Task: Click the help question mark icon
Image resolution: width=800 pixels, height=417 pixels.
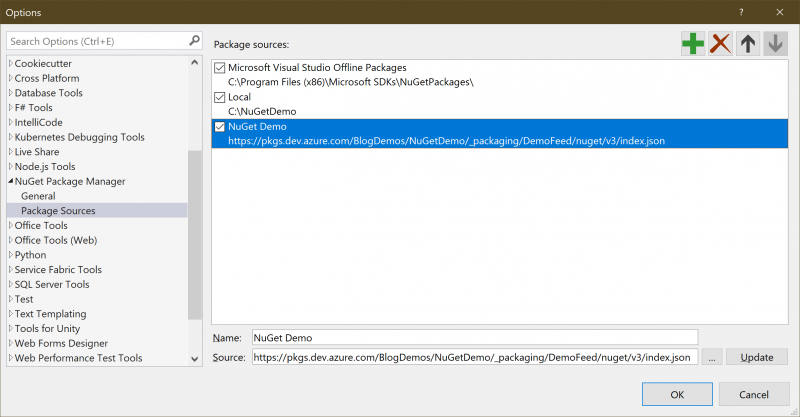Action: pyautogui.click(x=741, y=11)
